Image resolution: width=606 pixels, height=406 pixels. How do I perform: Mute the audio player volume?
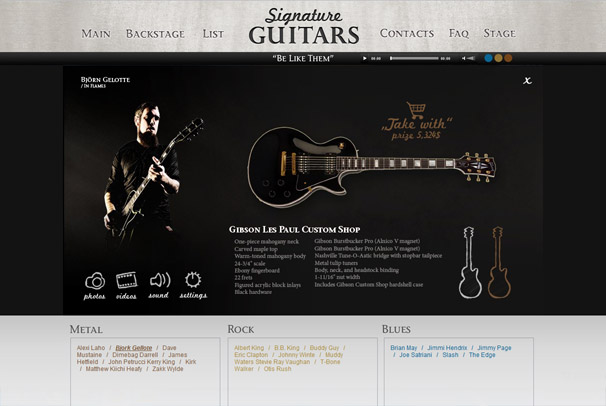click(464, 58)
